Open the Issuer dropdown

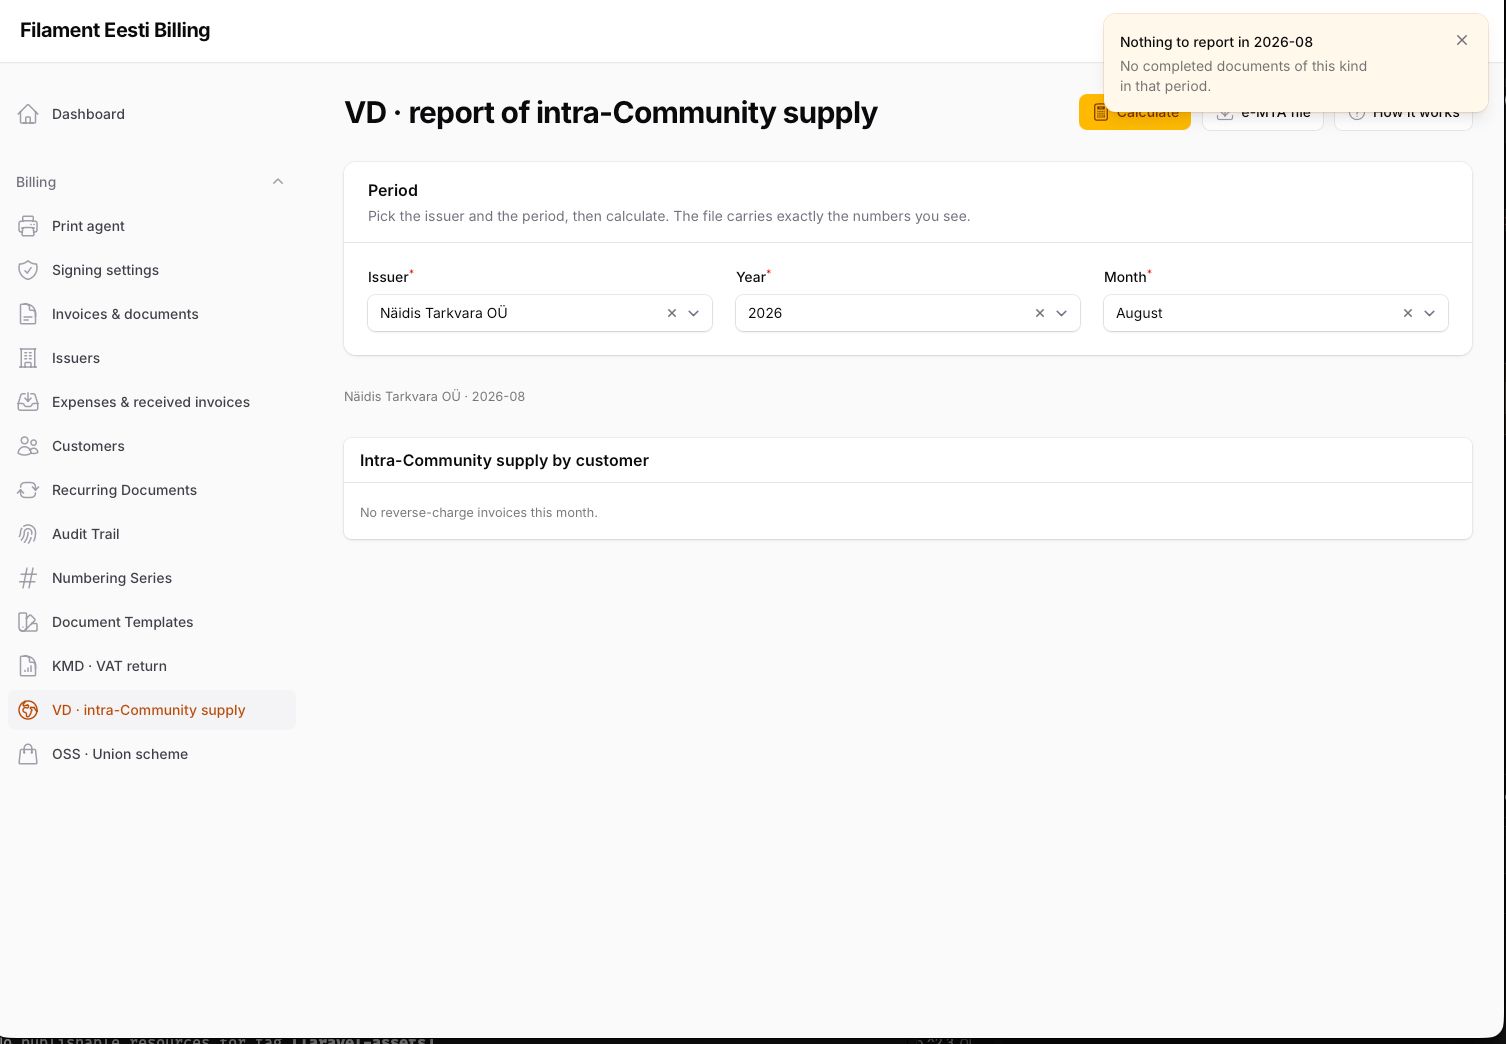tap(693, 313)
